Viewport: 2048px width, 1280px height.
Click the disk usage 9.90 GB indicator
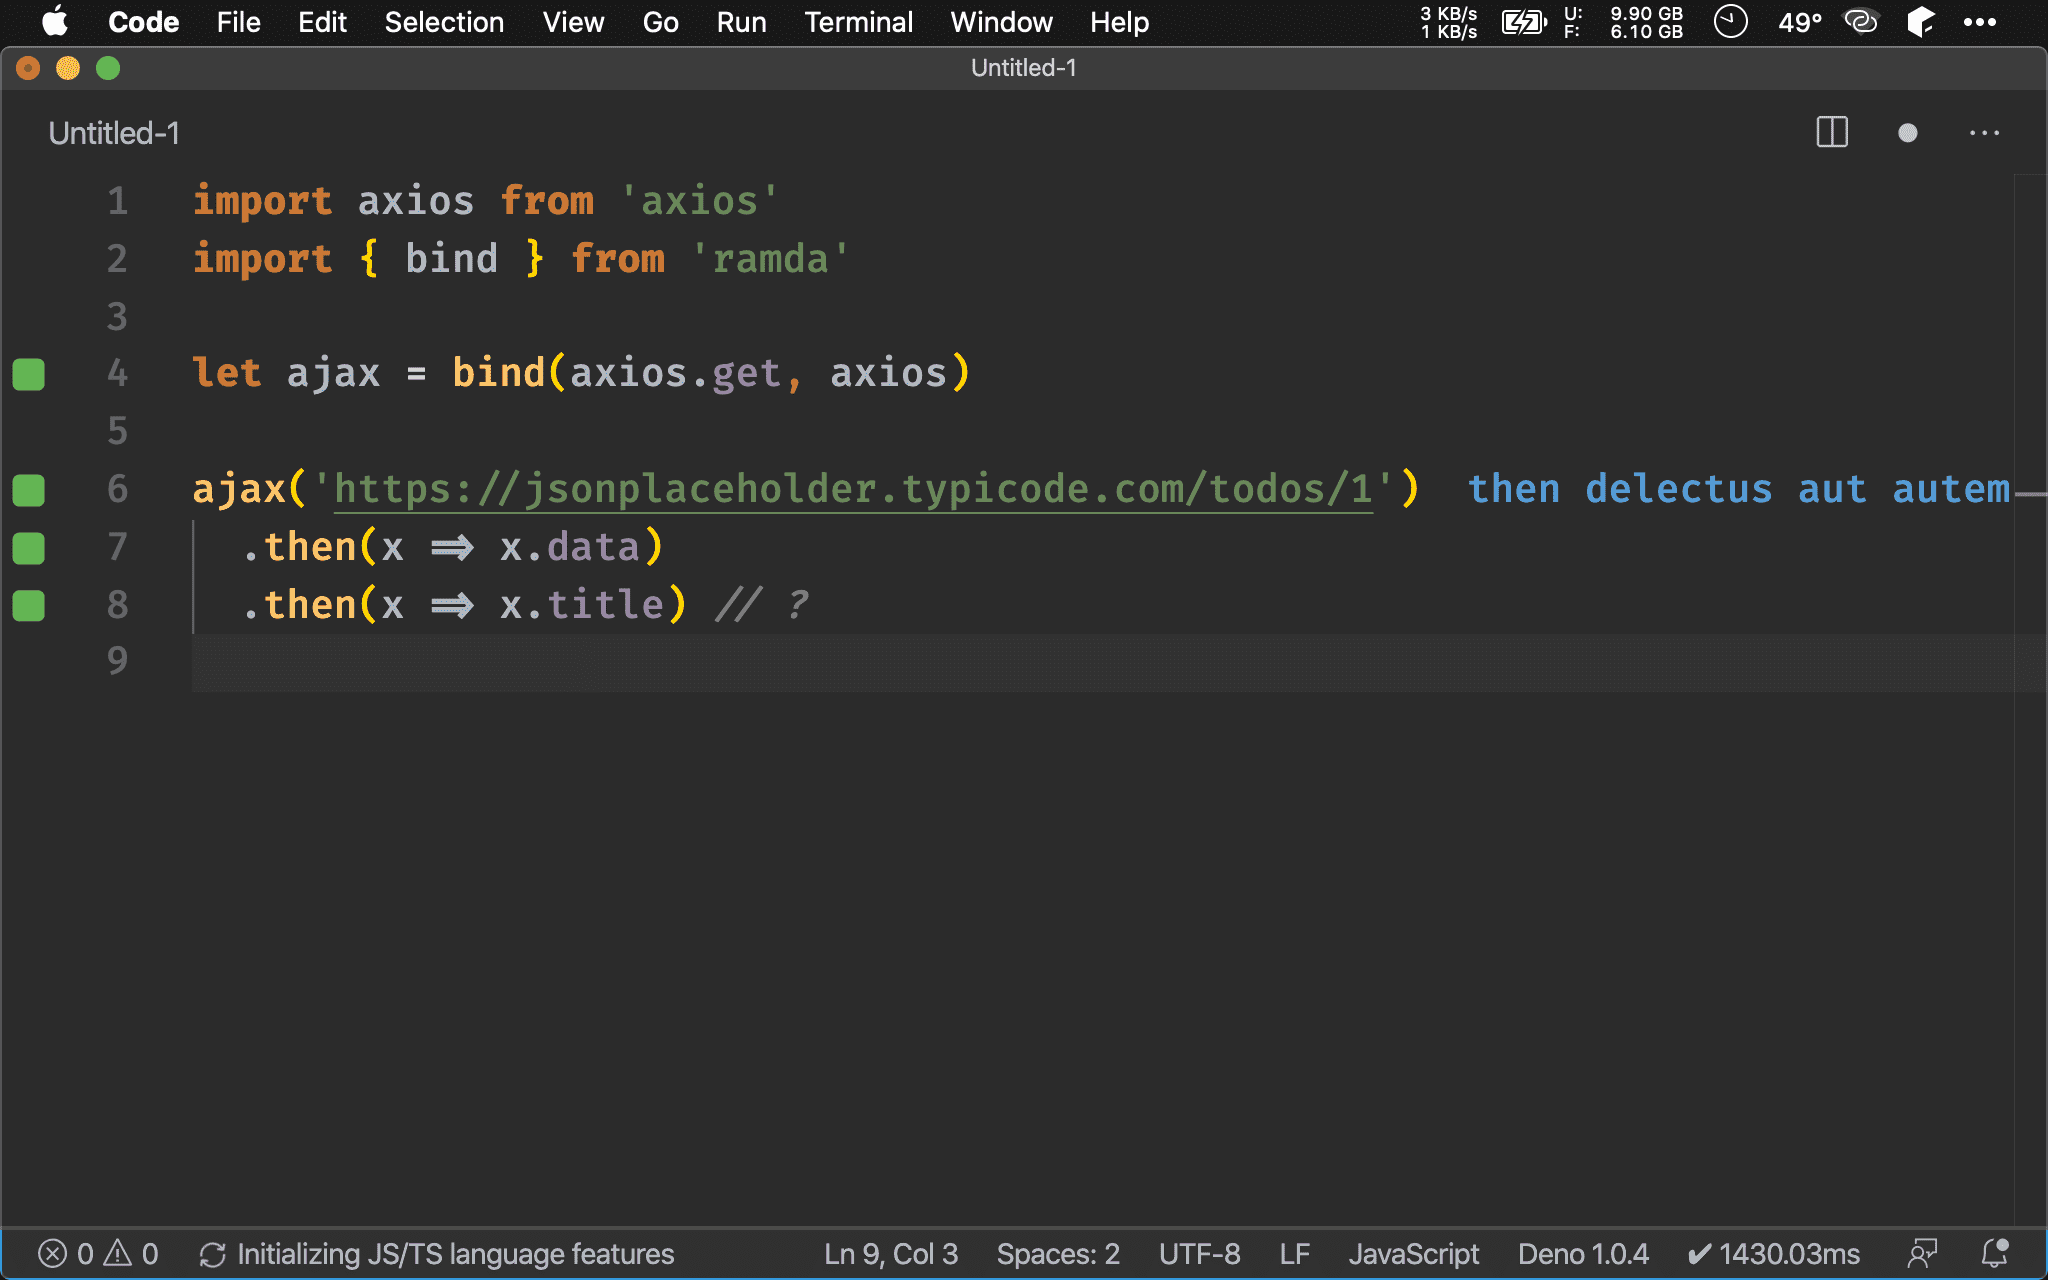(x=1624, y=22)
